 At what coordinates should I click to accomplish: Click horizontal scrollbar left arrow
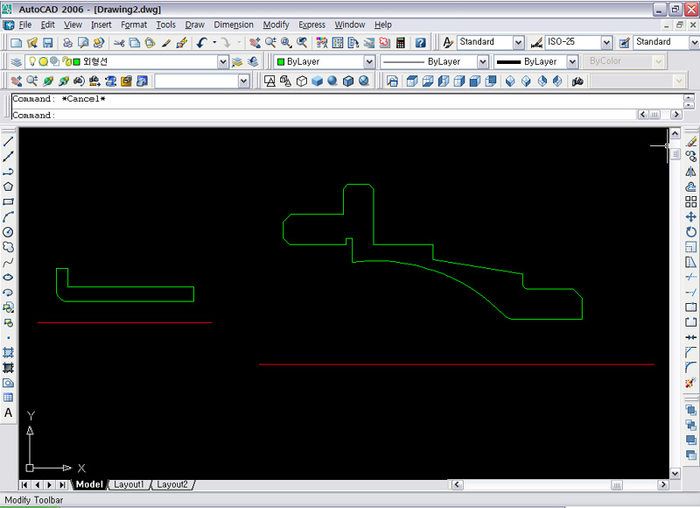(x=457, y=484)
